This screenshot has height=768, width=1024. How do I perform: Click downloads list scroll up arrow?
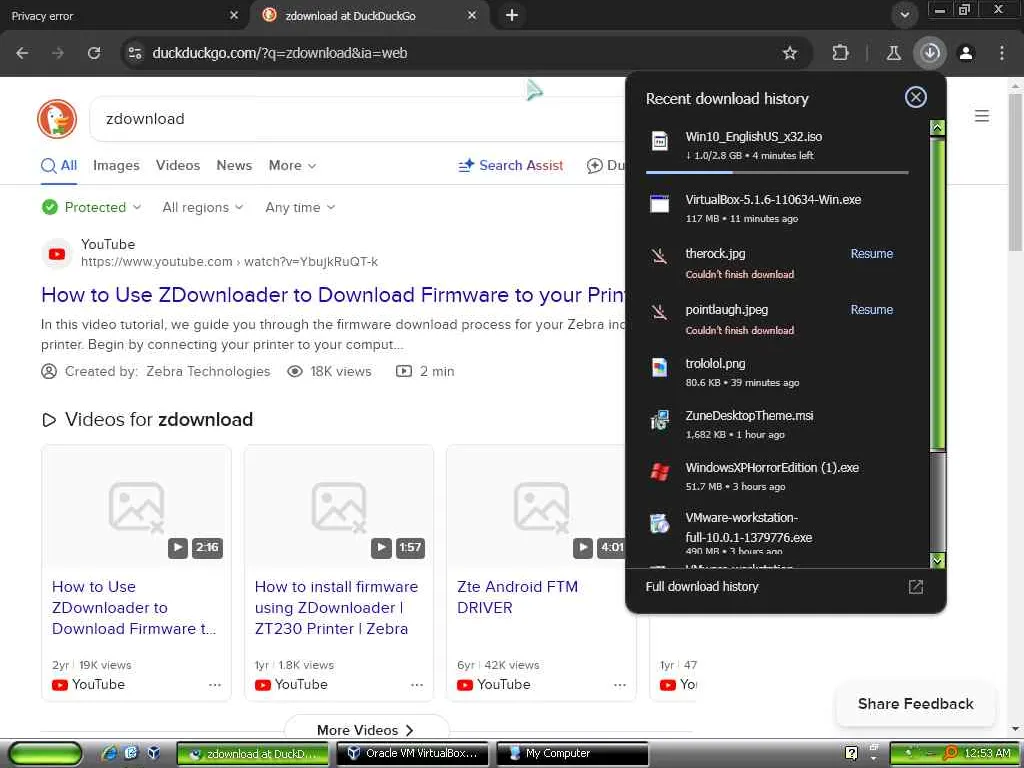[937, 128]
